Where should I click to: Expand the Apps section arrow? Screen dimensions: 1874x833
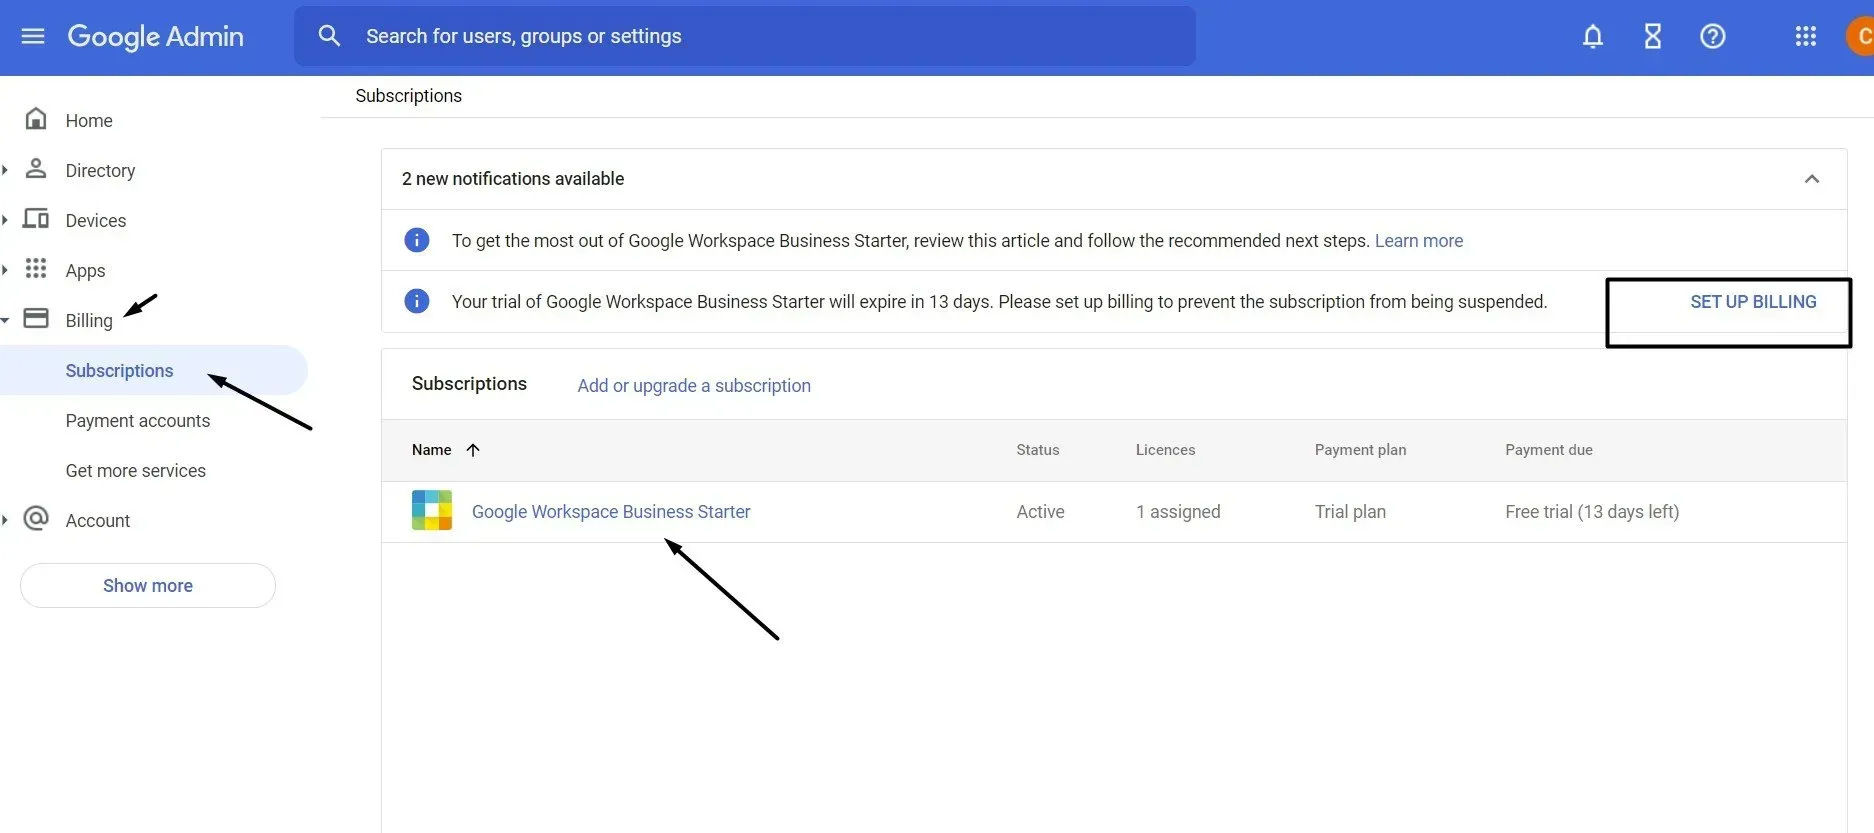[x=5, y=270]
